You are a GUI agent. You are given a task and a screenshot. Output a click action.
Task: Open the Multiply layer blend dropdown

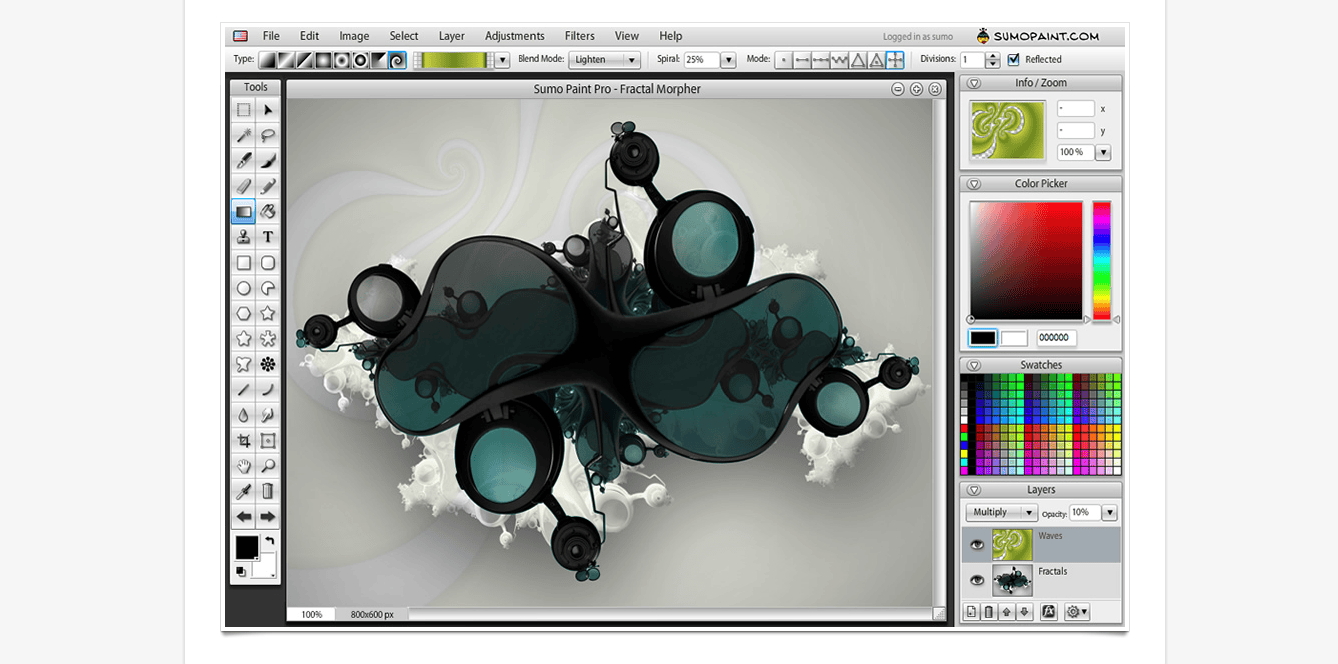pos(1002,512)
